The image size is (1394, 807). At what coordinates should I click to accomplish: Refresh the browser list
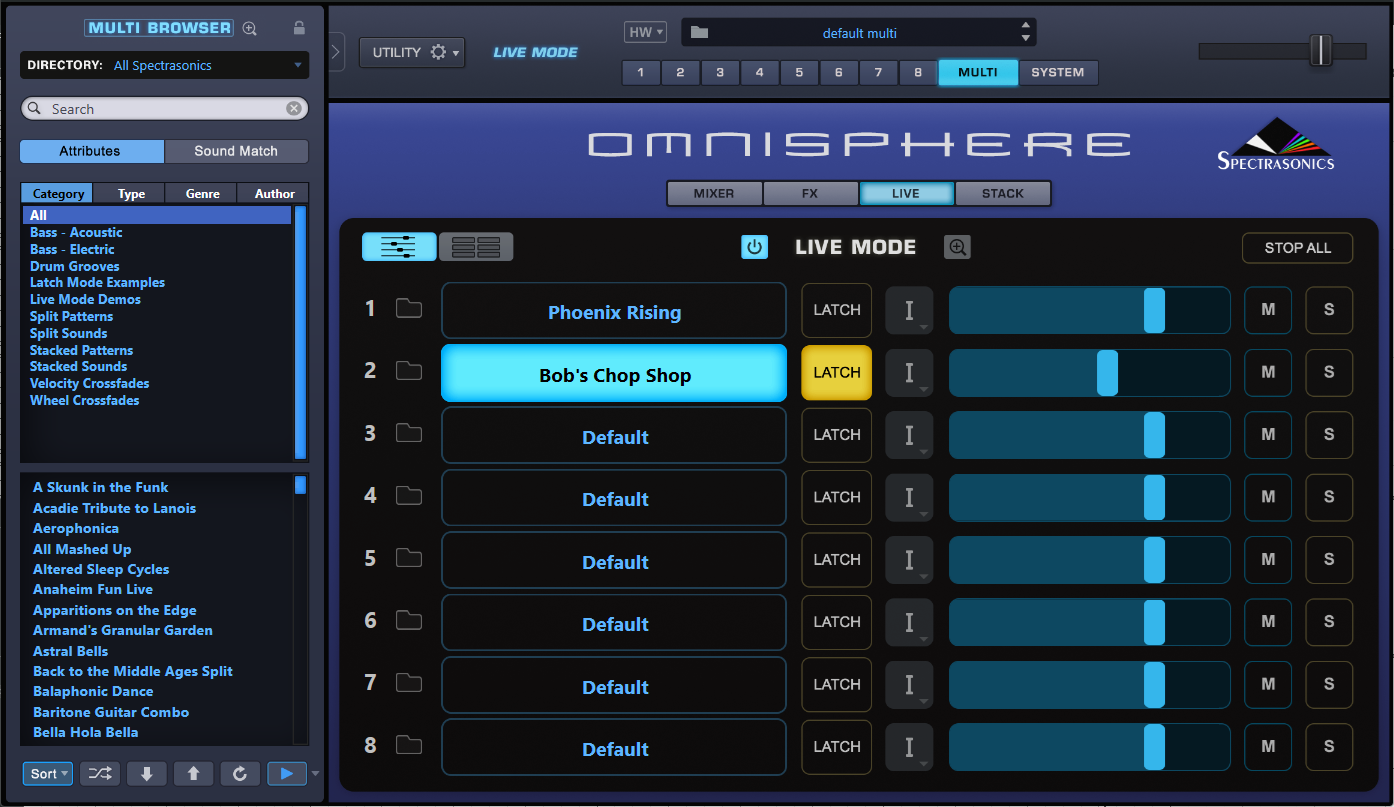pos(240,773)
